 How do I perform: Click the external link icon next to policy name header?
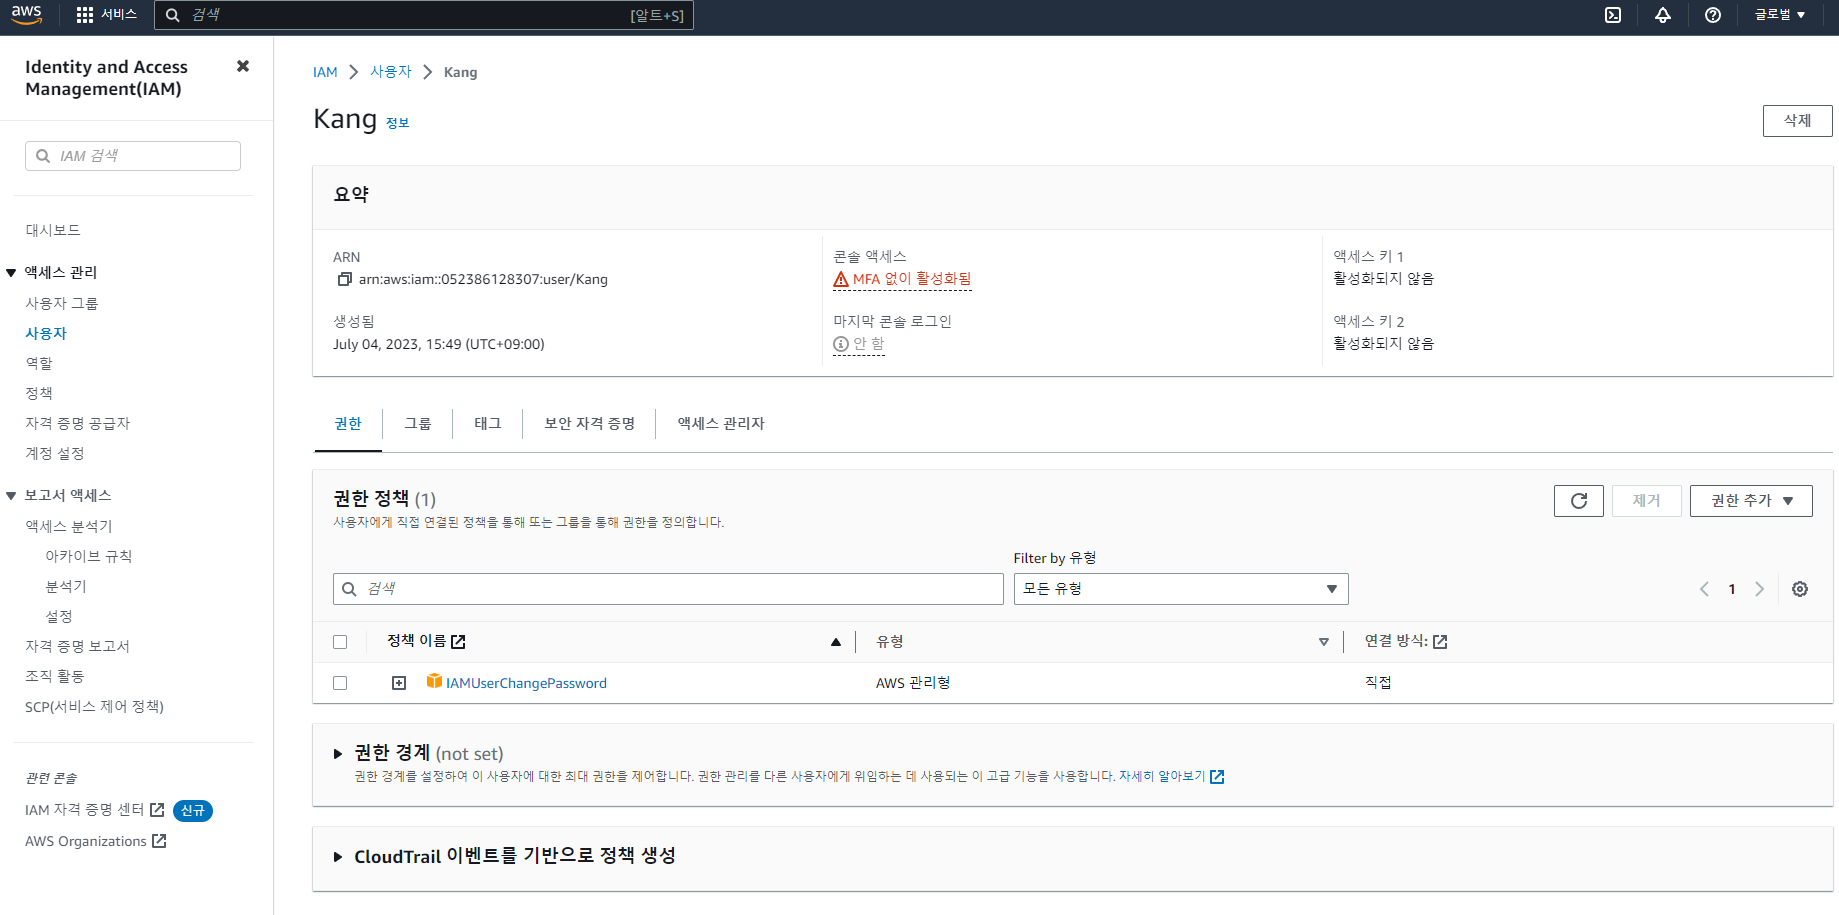[x=458, y=642]
